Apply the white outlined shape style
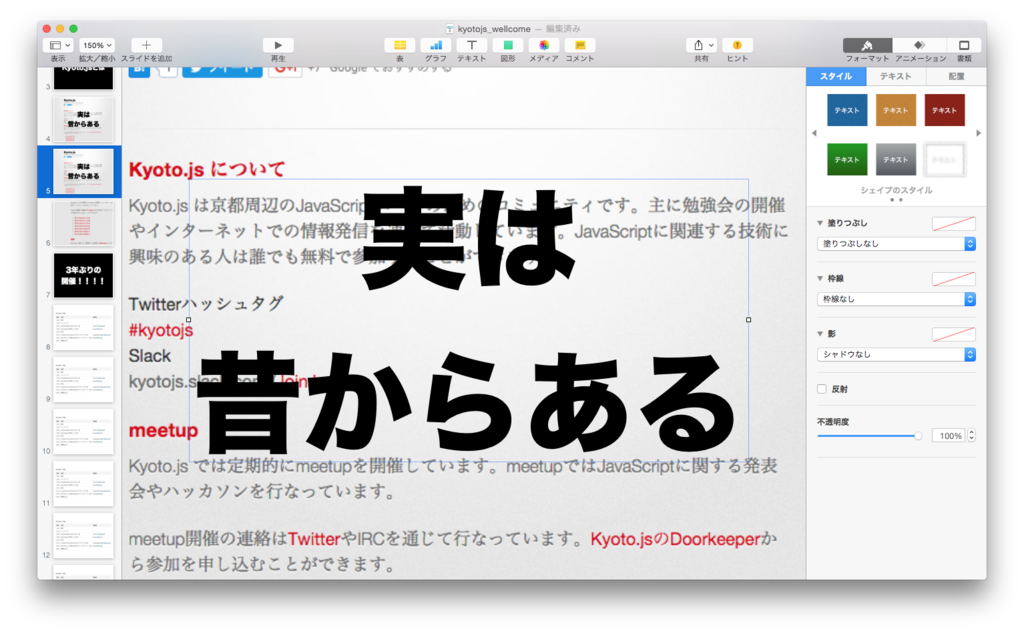 (944, 159)
